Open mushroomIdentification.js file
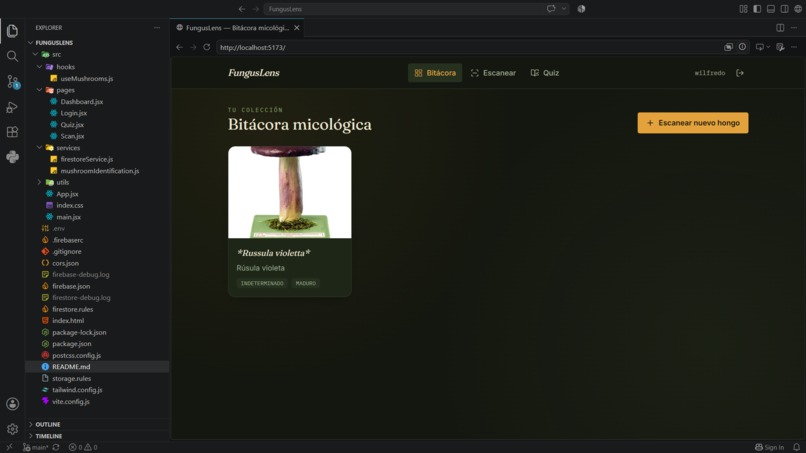Image resolution: width=806 pixels, height=453 pixels. [100, 171]
